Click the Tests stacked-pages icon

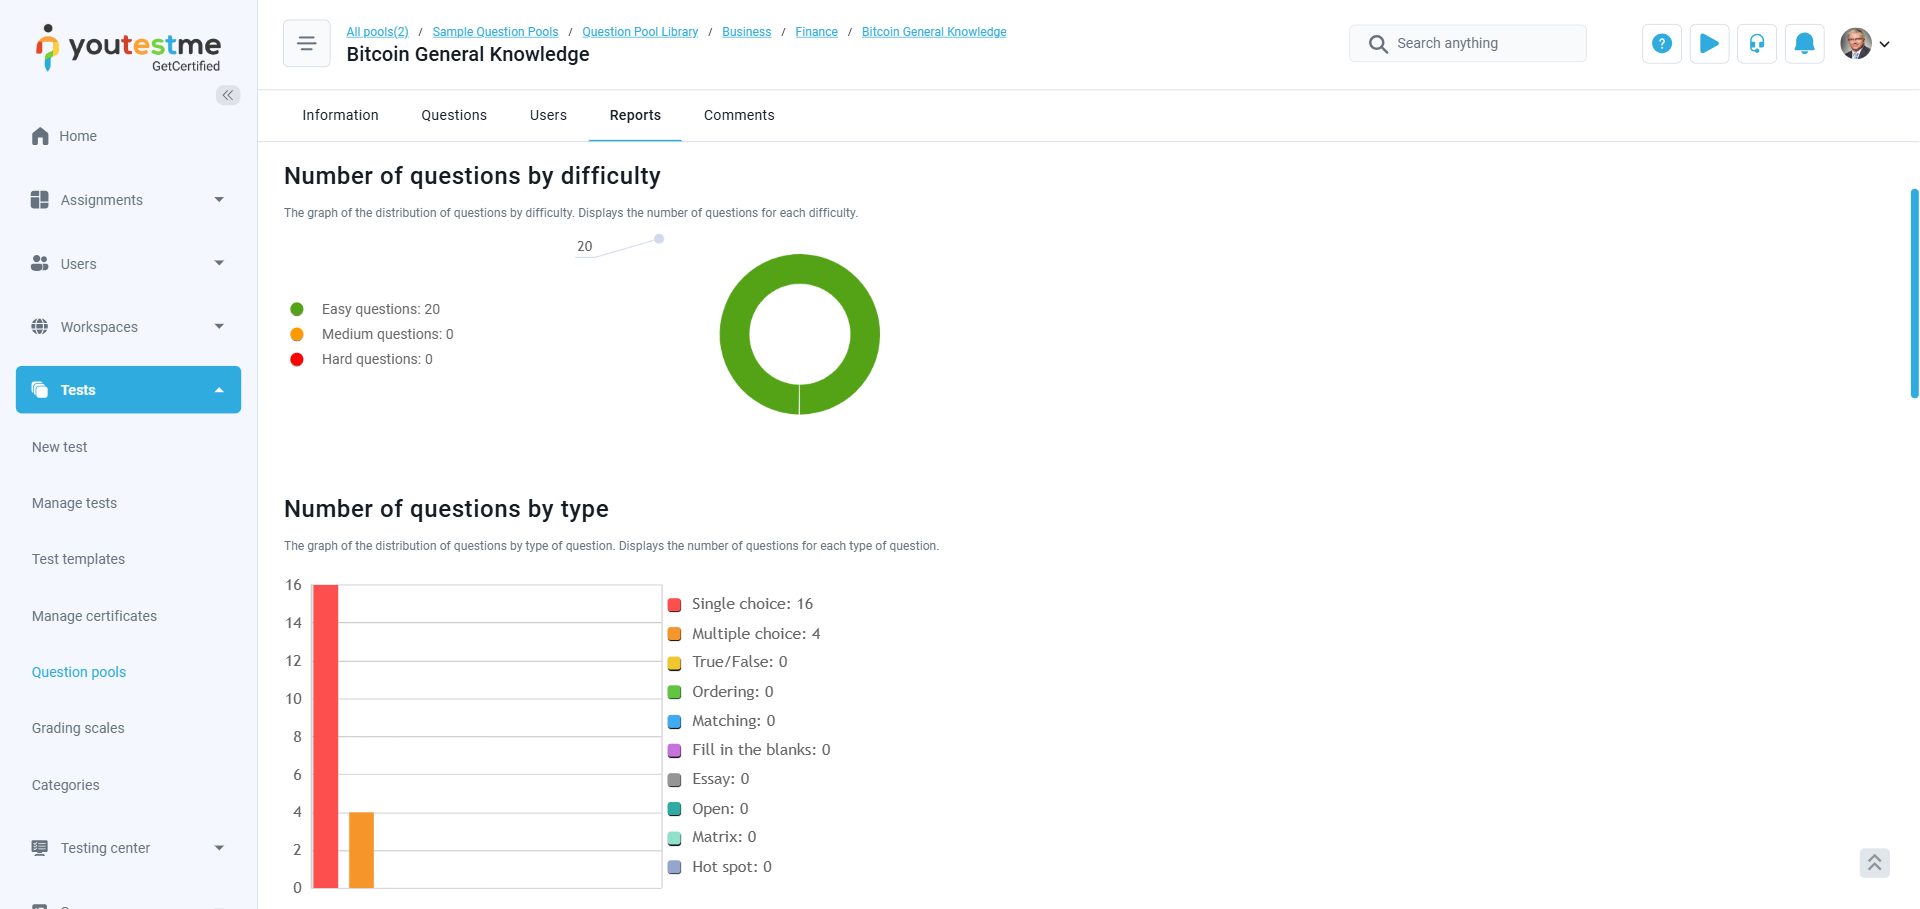(x=40, y=390)
